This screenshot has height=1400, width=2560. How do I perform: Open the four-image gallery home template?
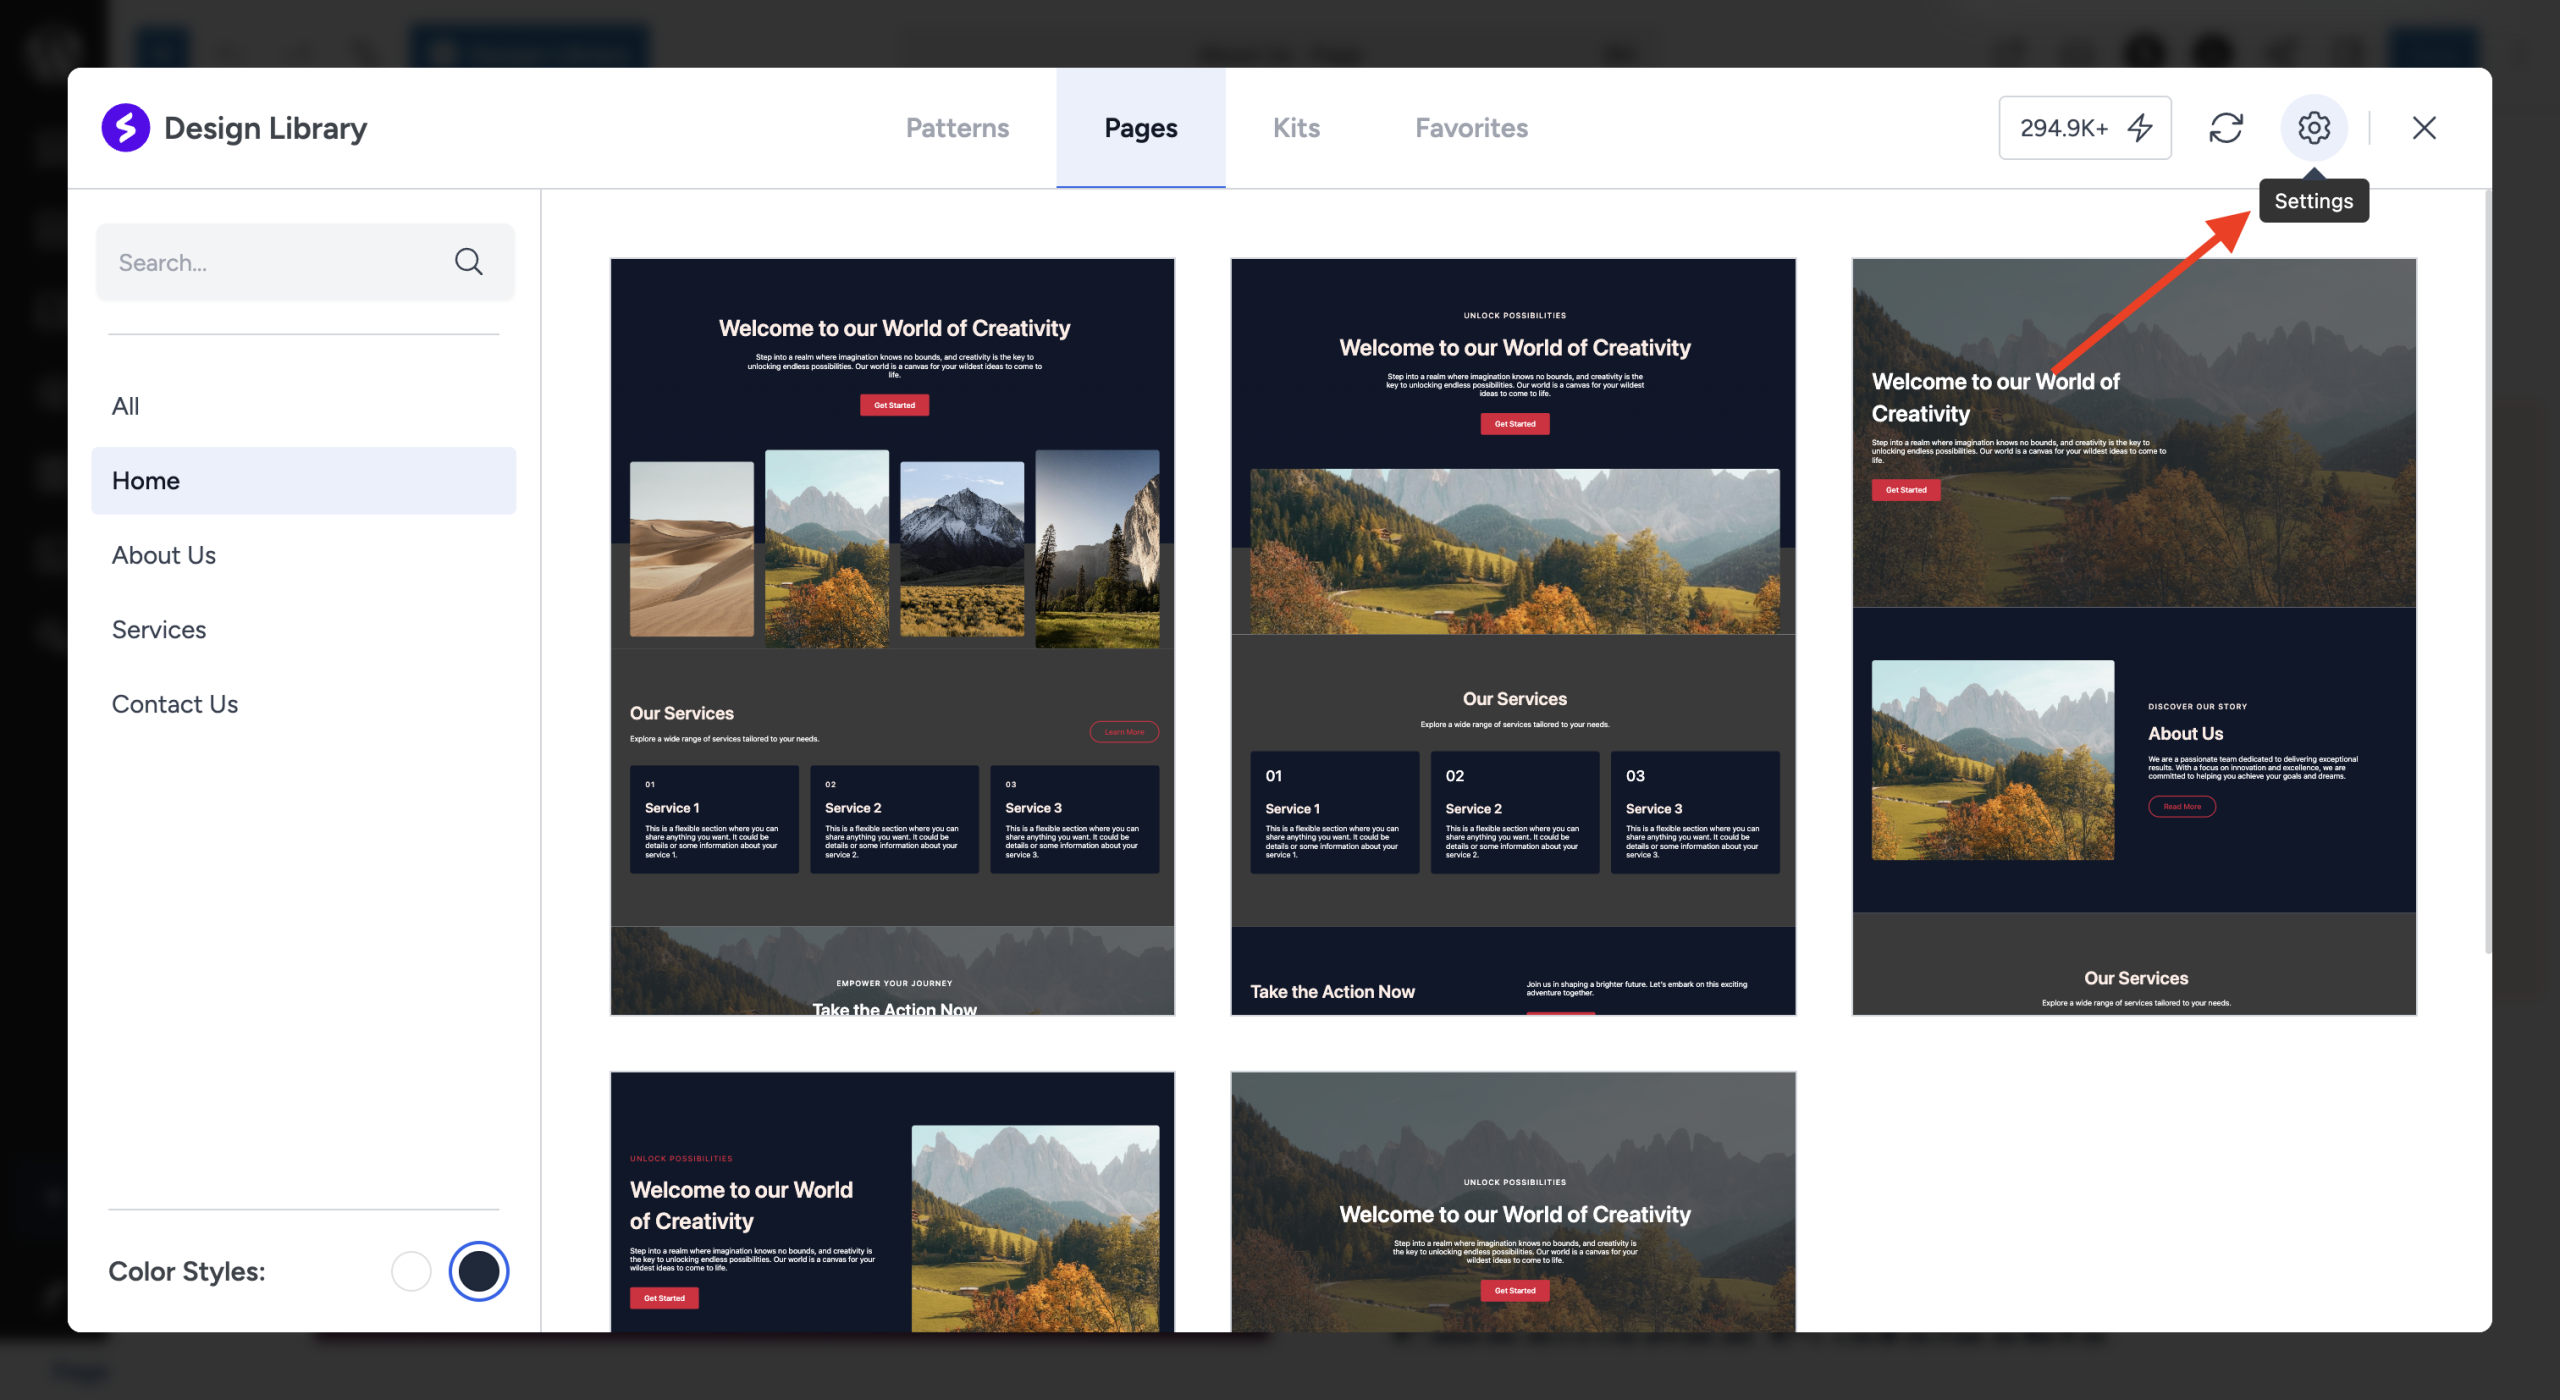892,637
